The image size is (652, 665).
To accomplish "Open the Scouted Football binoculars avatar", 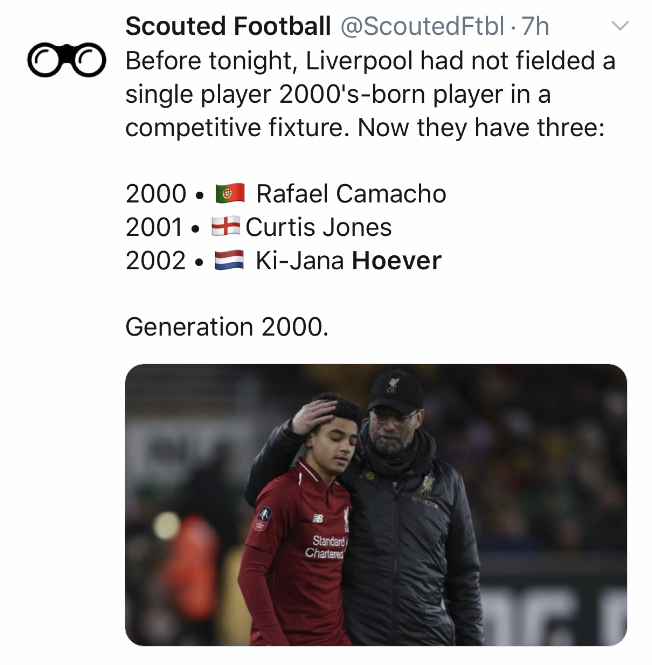I will coord(67,62).
